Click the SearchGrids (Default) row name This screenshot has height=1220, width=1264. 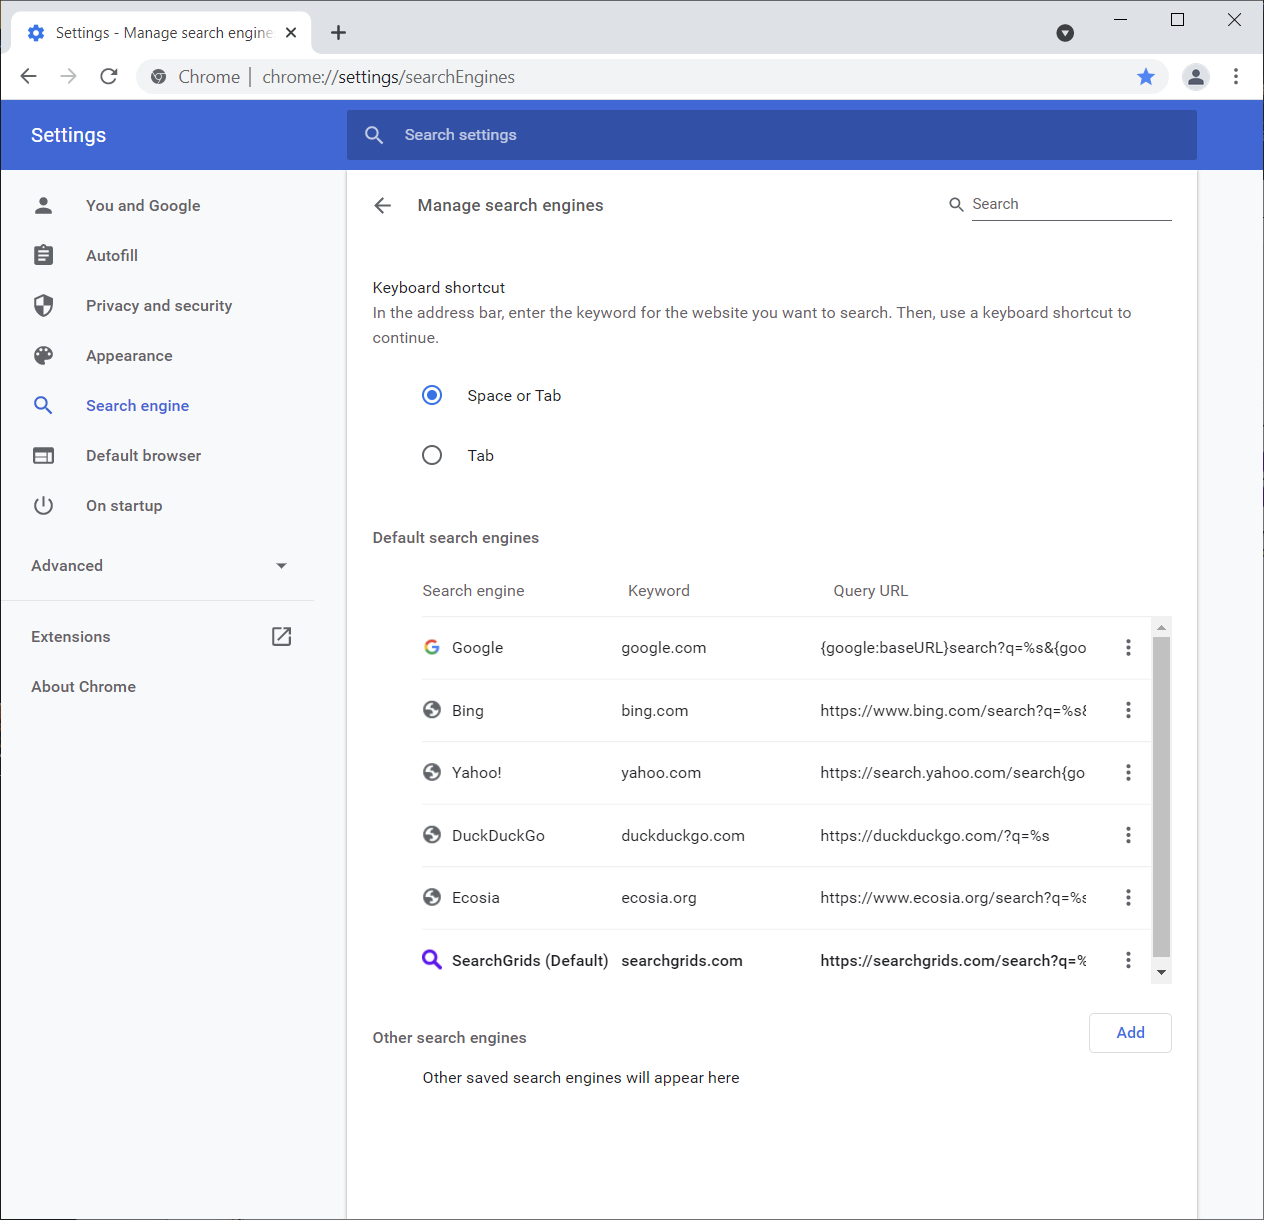(530, 960)
